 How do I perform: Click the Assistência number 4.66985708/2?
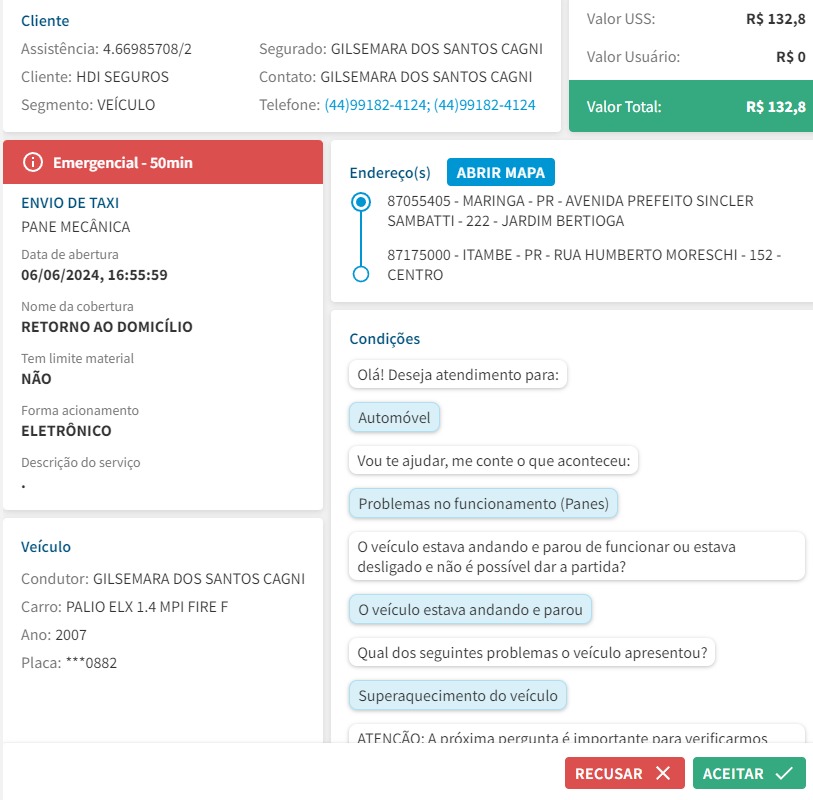coord(147,49)
